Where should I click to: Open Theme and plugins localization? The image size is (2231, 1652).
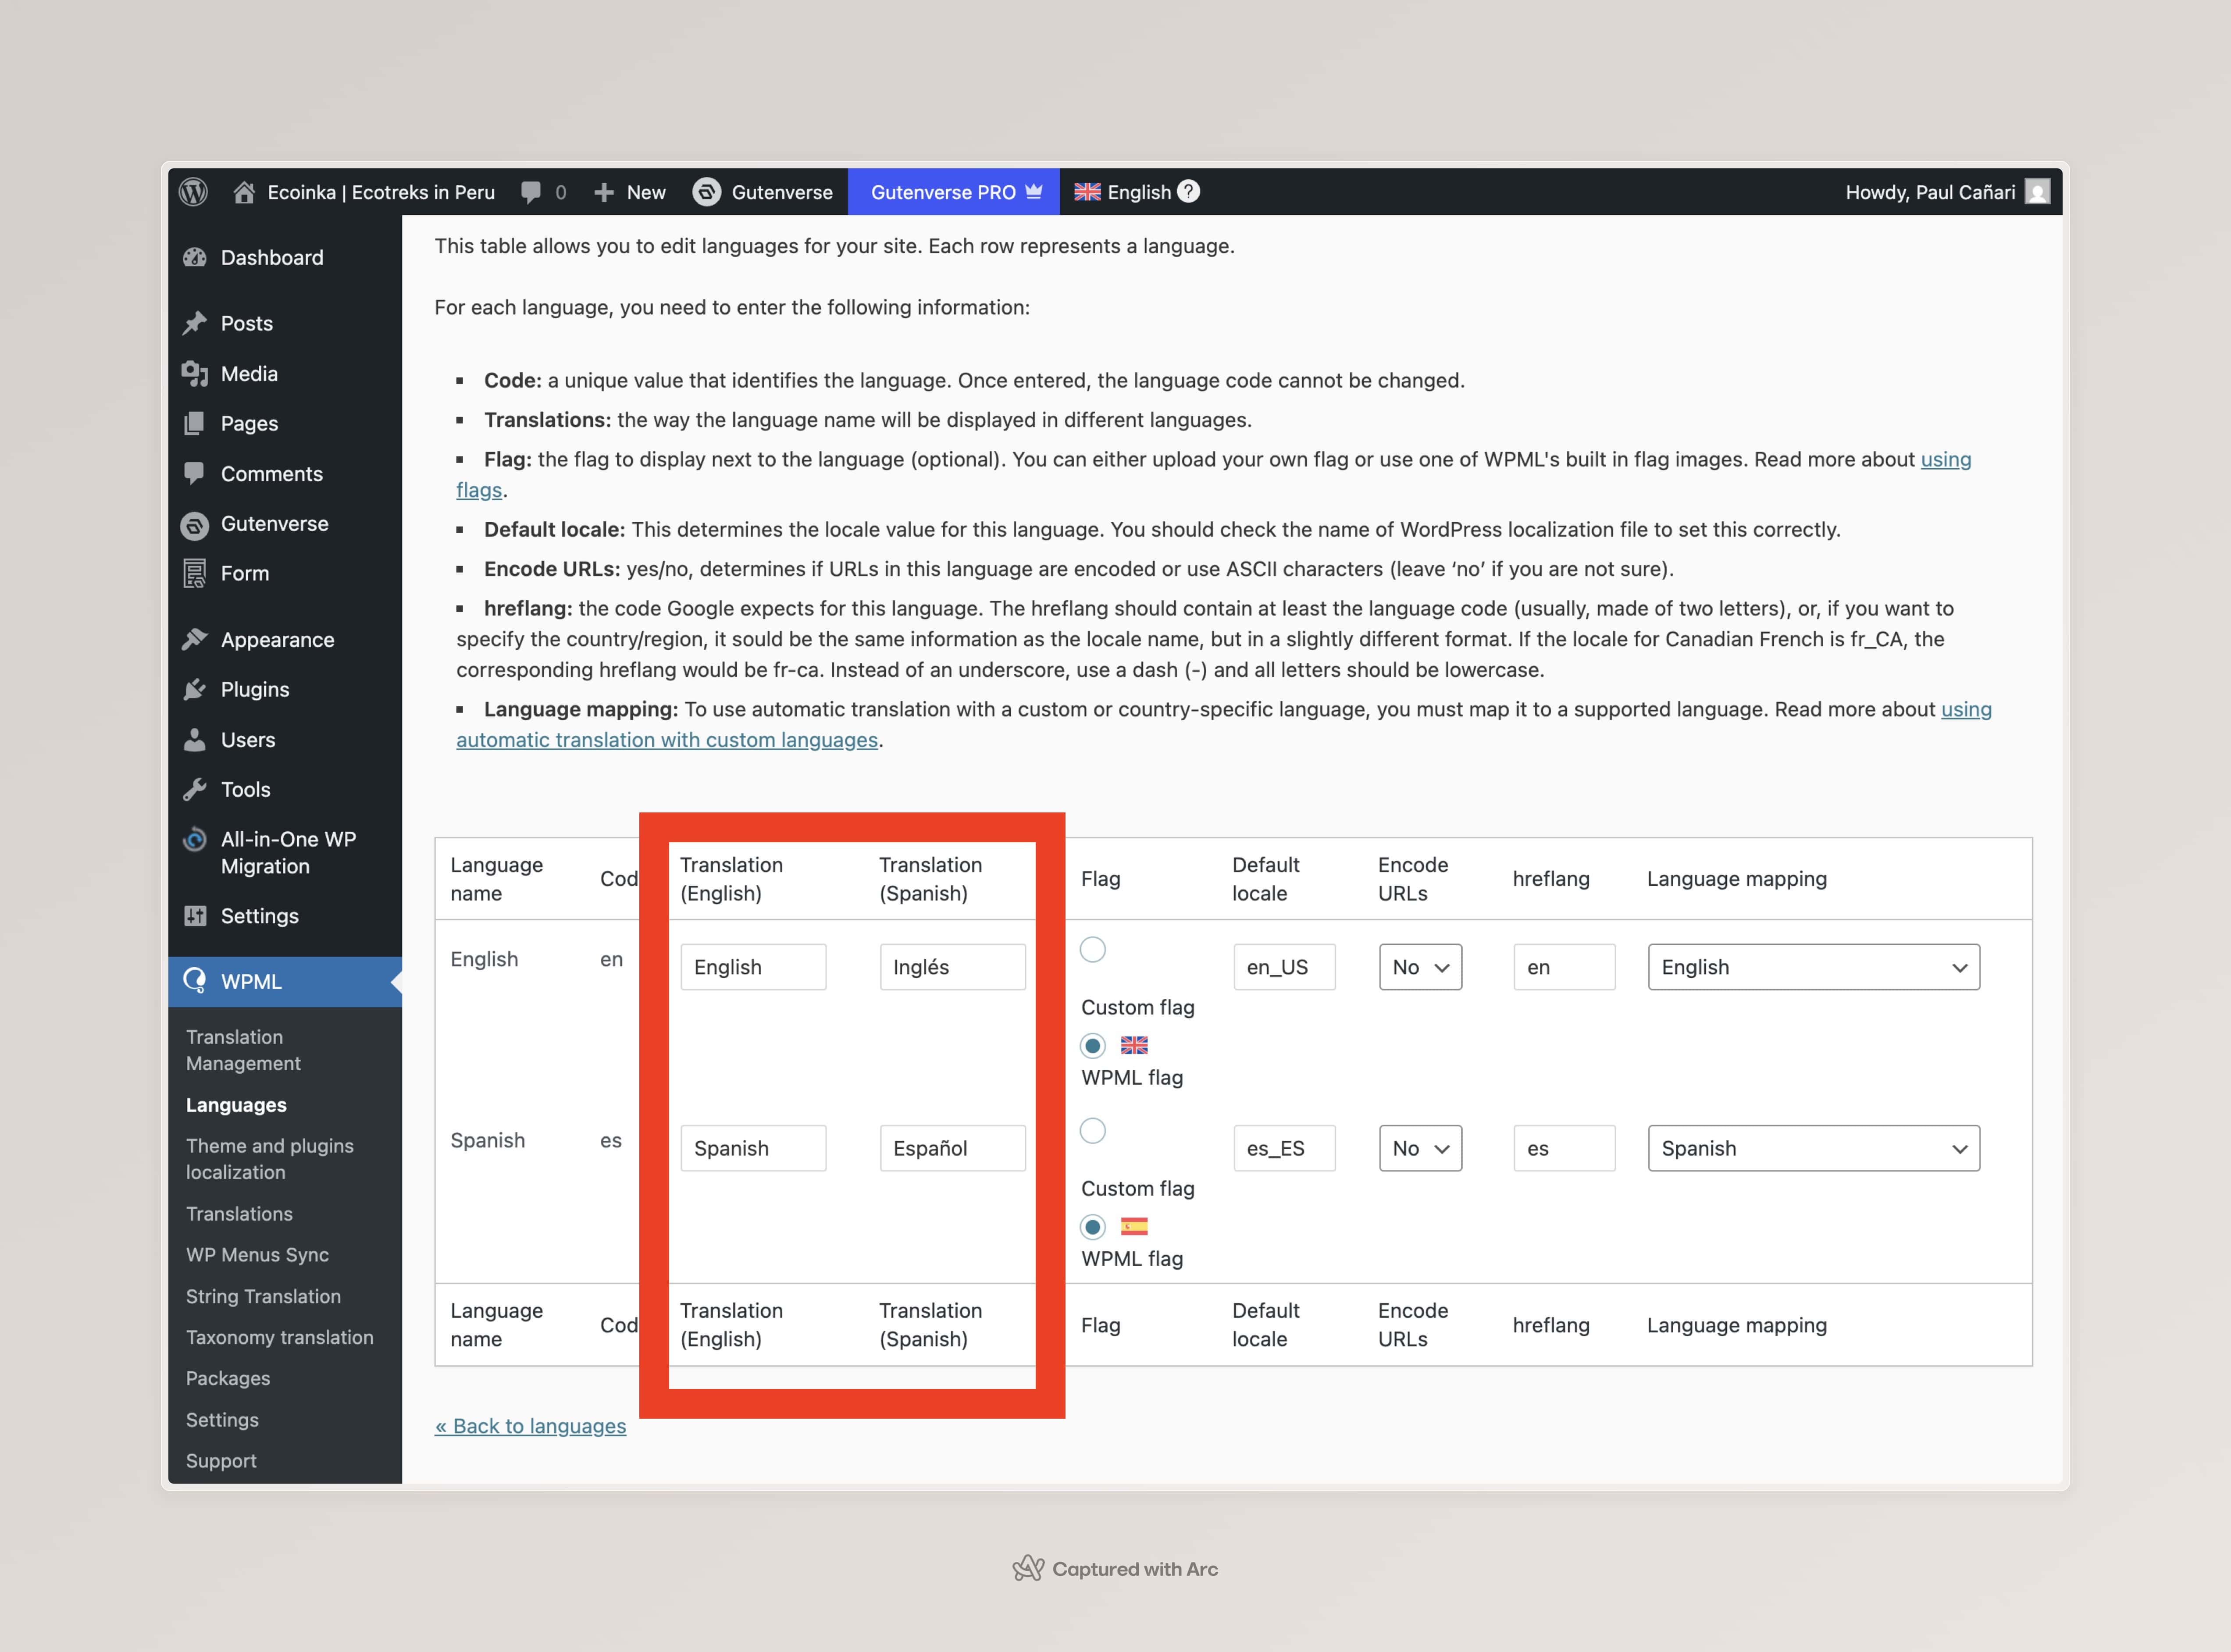click(x=270, y=1159)
